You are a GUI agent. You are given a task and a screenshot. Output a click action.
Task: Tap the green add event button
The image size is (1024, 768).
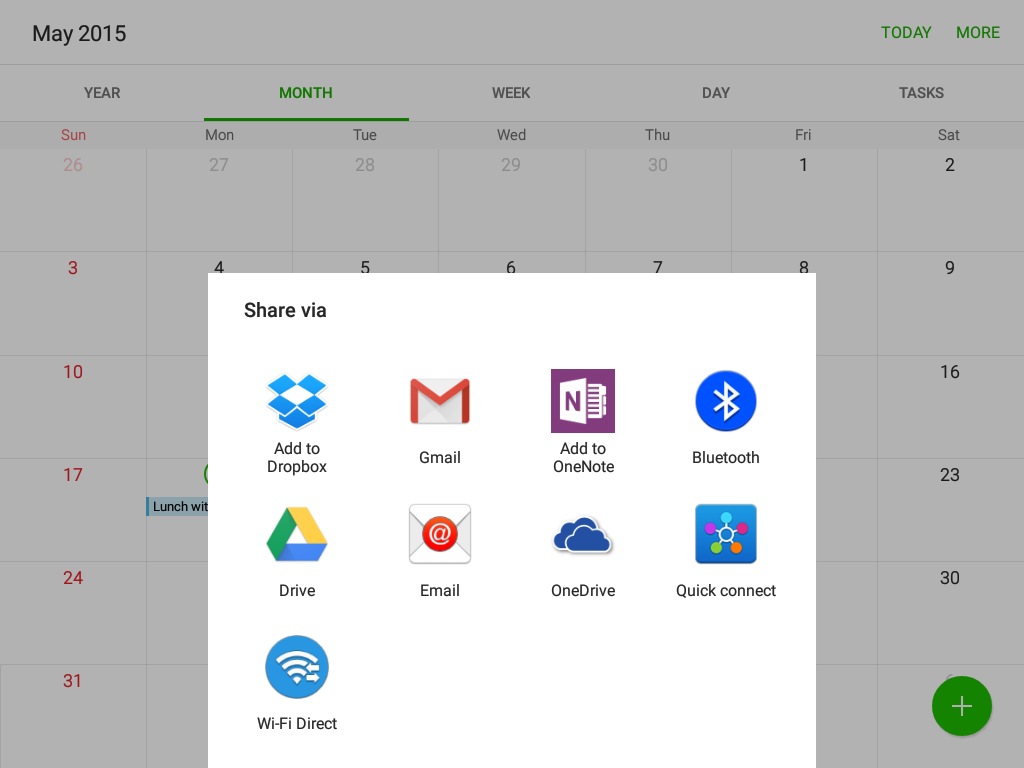961,706
